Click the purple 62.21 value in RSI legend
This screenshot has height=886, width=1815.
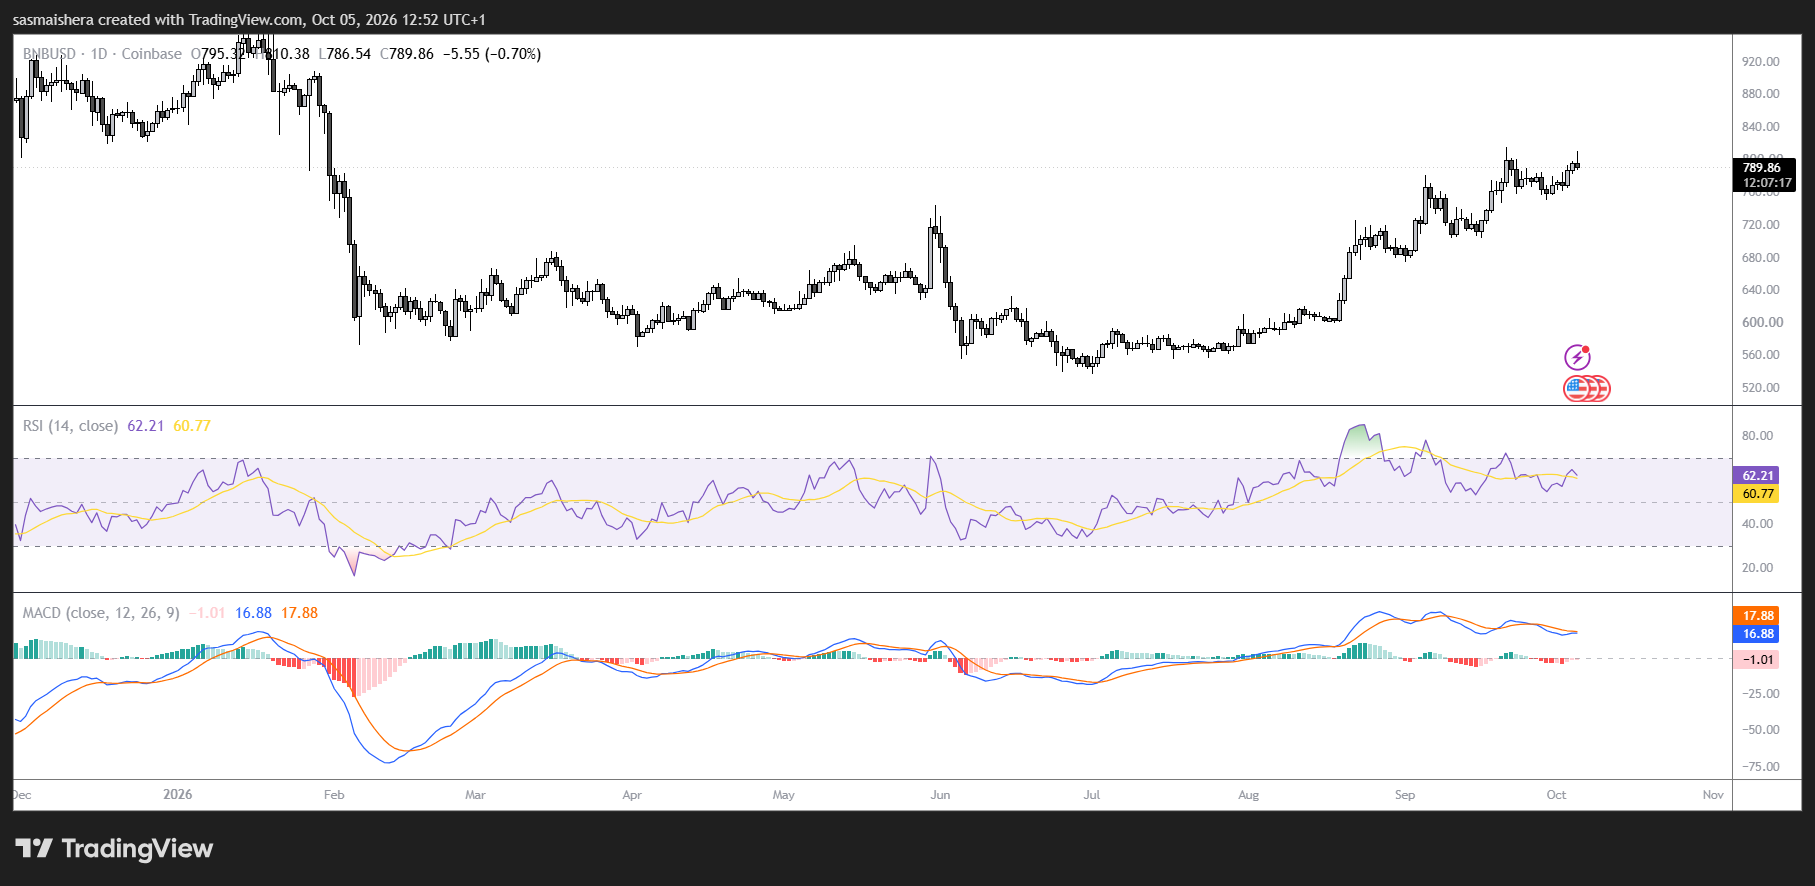146,426
